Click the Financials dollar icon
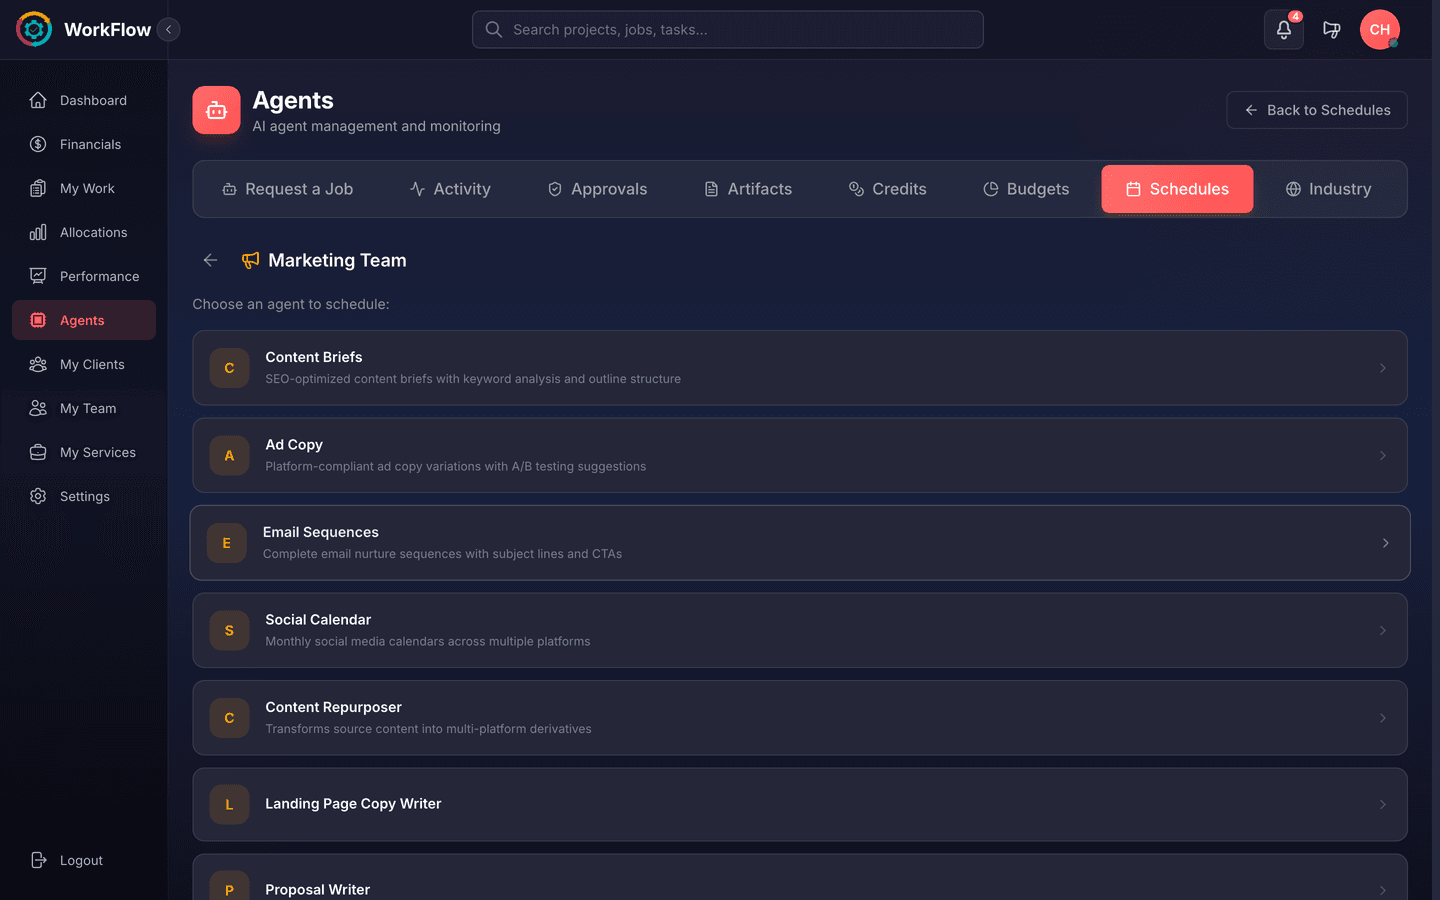Screen dimensions: 1440x900 coord(38,144)
